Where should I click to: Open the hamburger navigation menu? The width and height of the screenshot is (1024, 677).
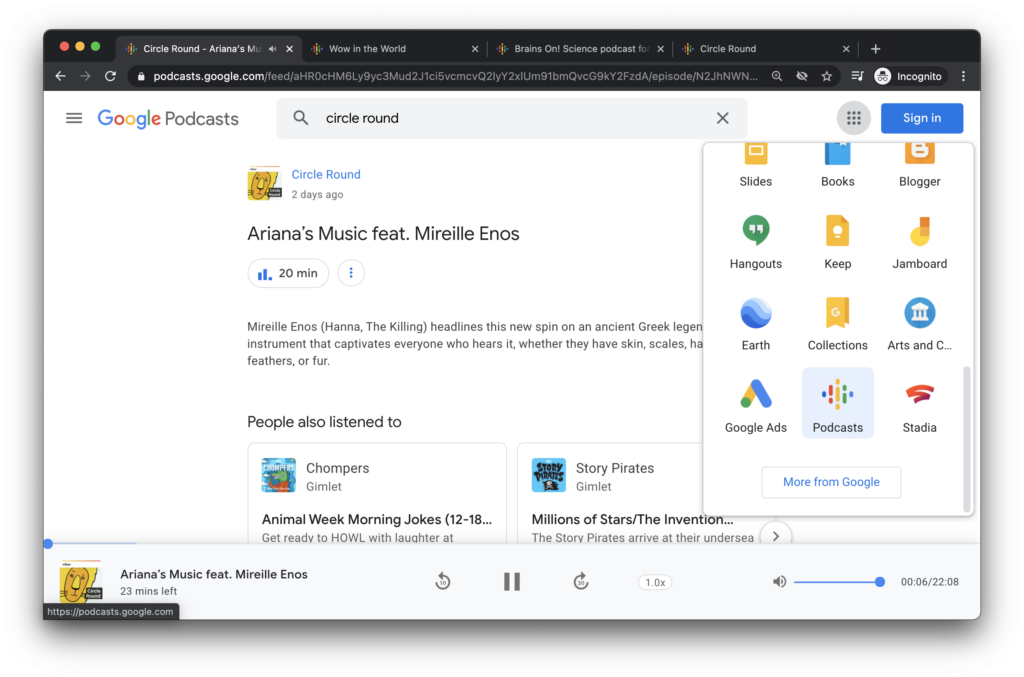pyautogui.click(x=73, y=117)
